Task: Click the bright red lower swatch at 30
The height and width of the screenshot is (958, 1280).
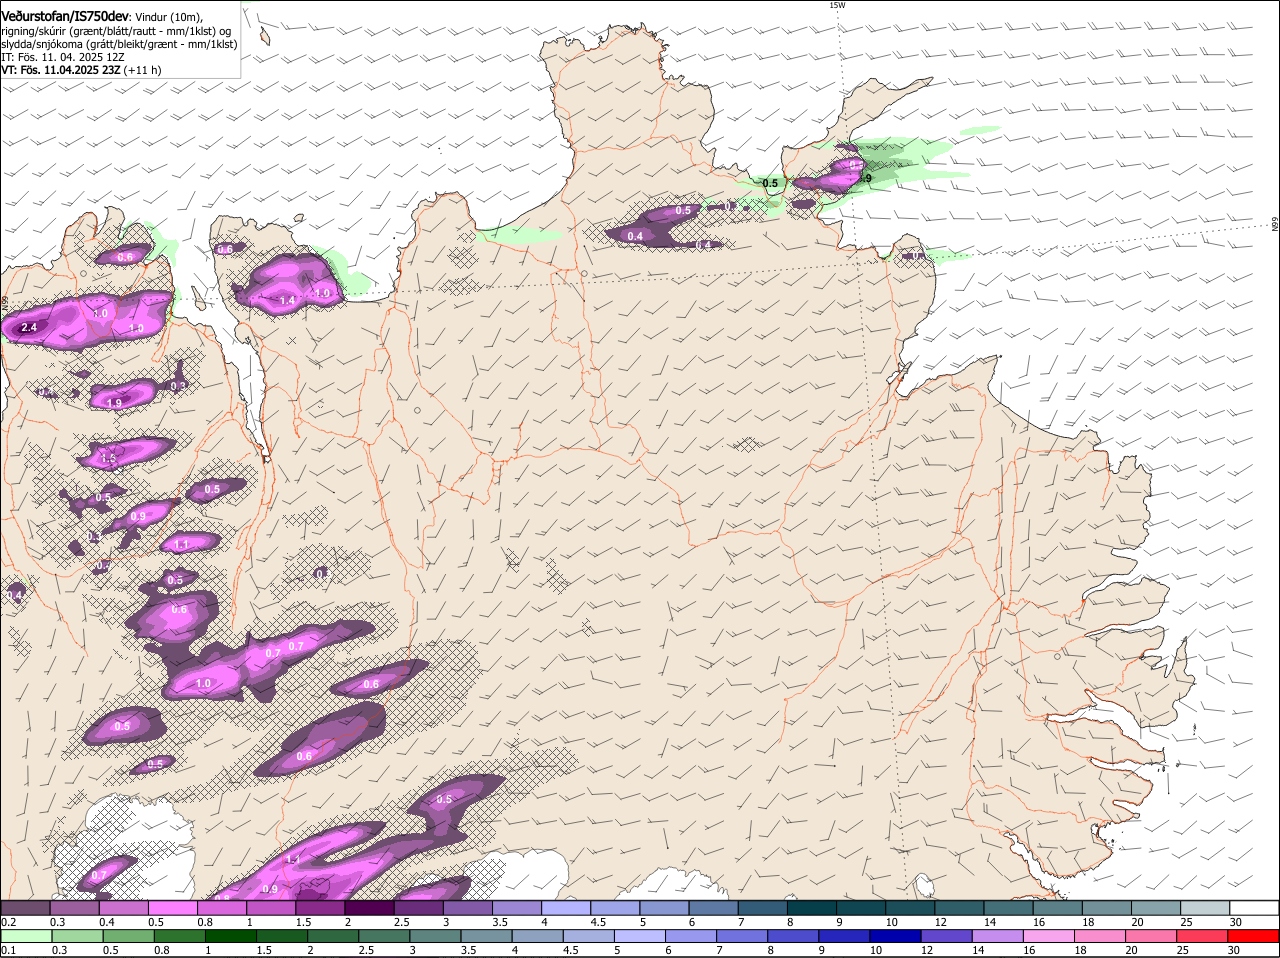Action: [x=1253, y=937]
